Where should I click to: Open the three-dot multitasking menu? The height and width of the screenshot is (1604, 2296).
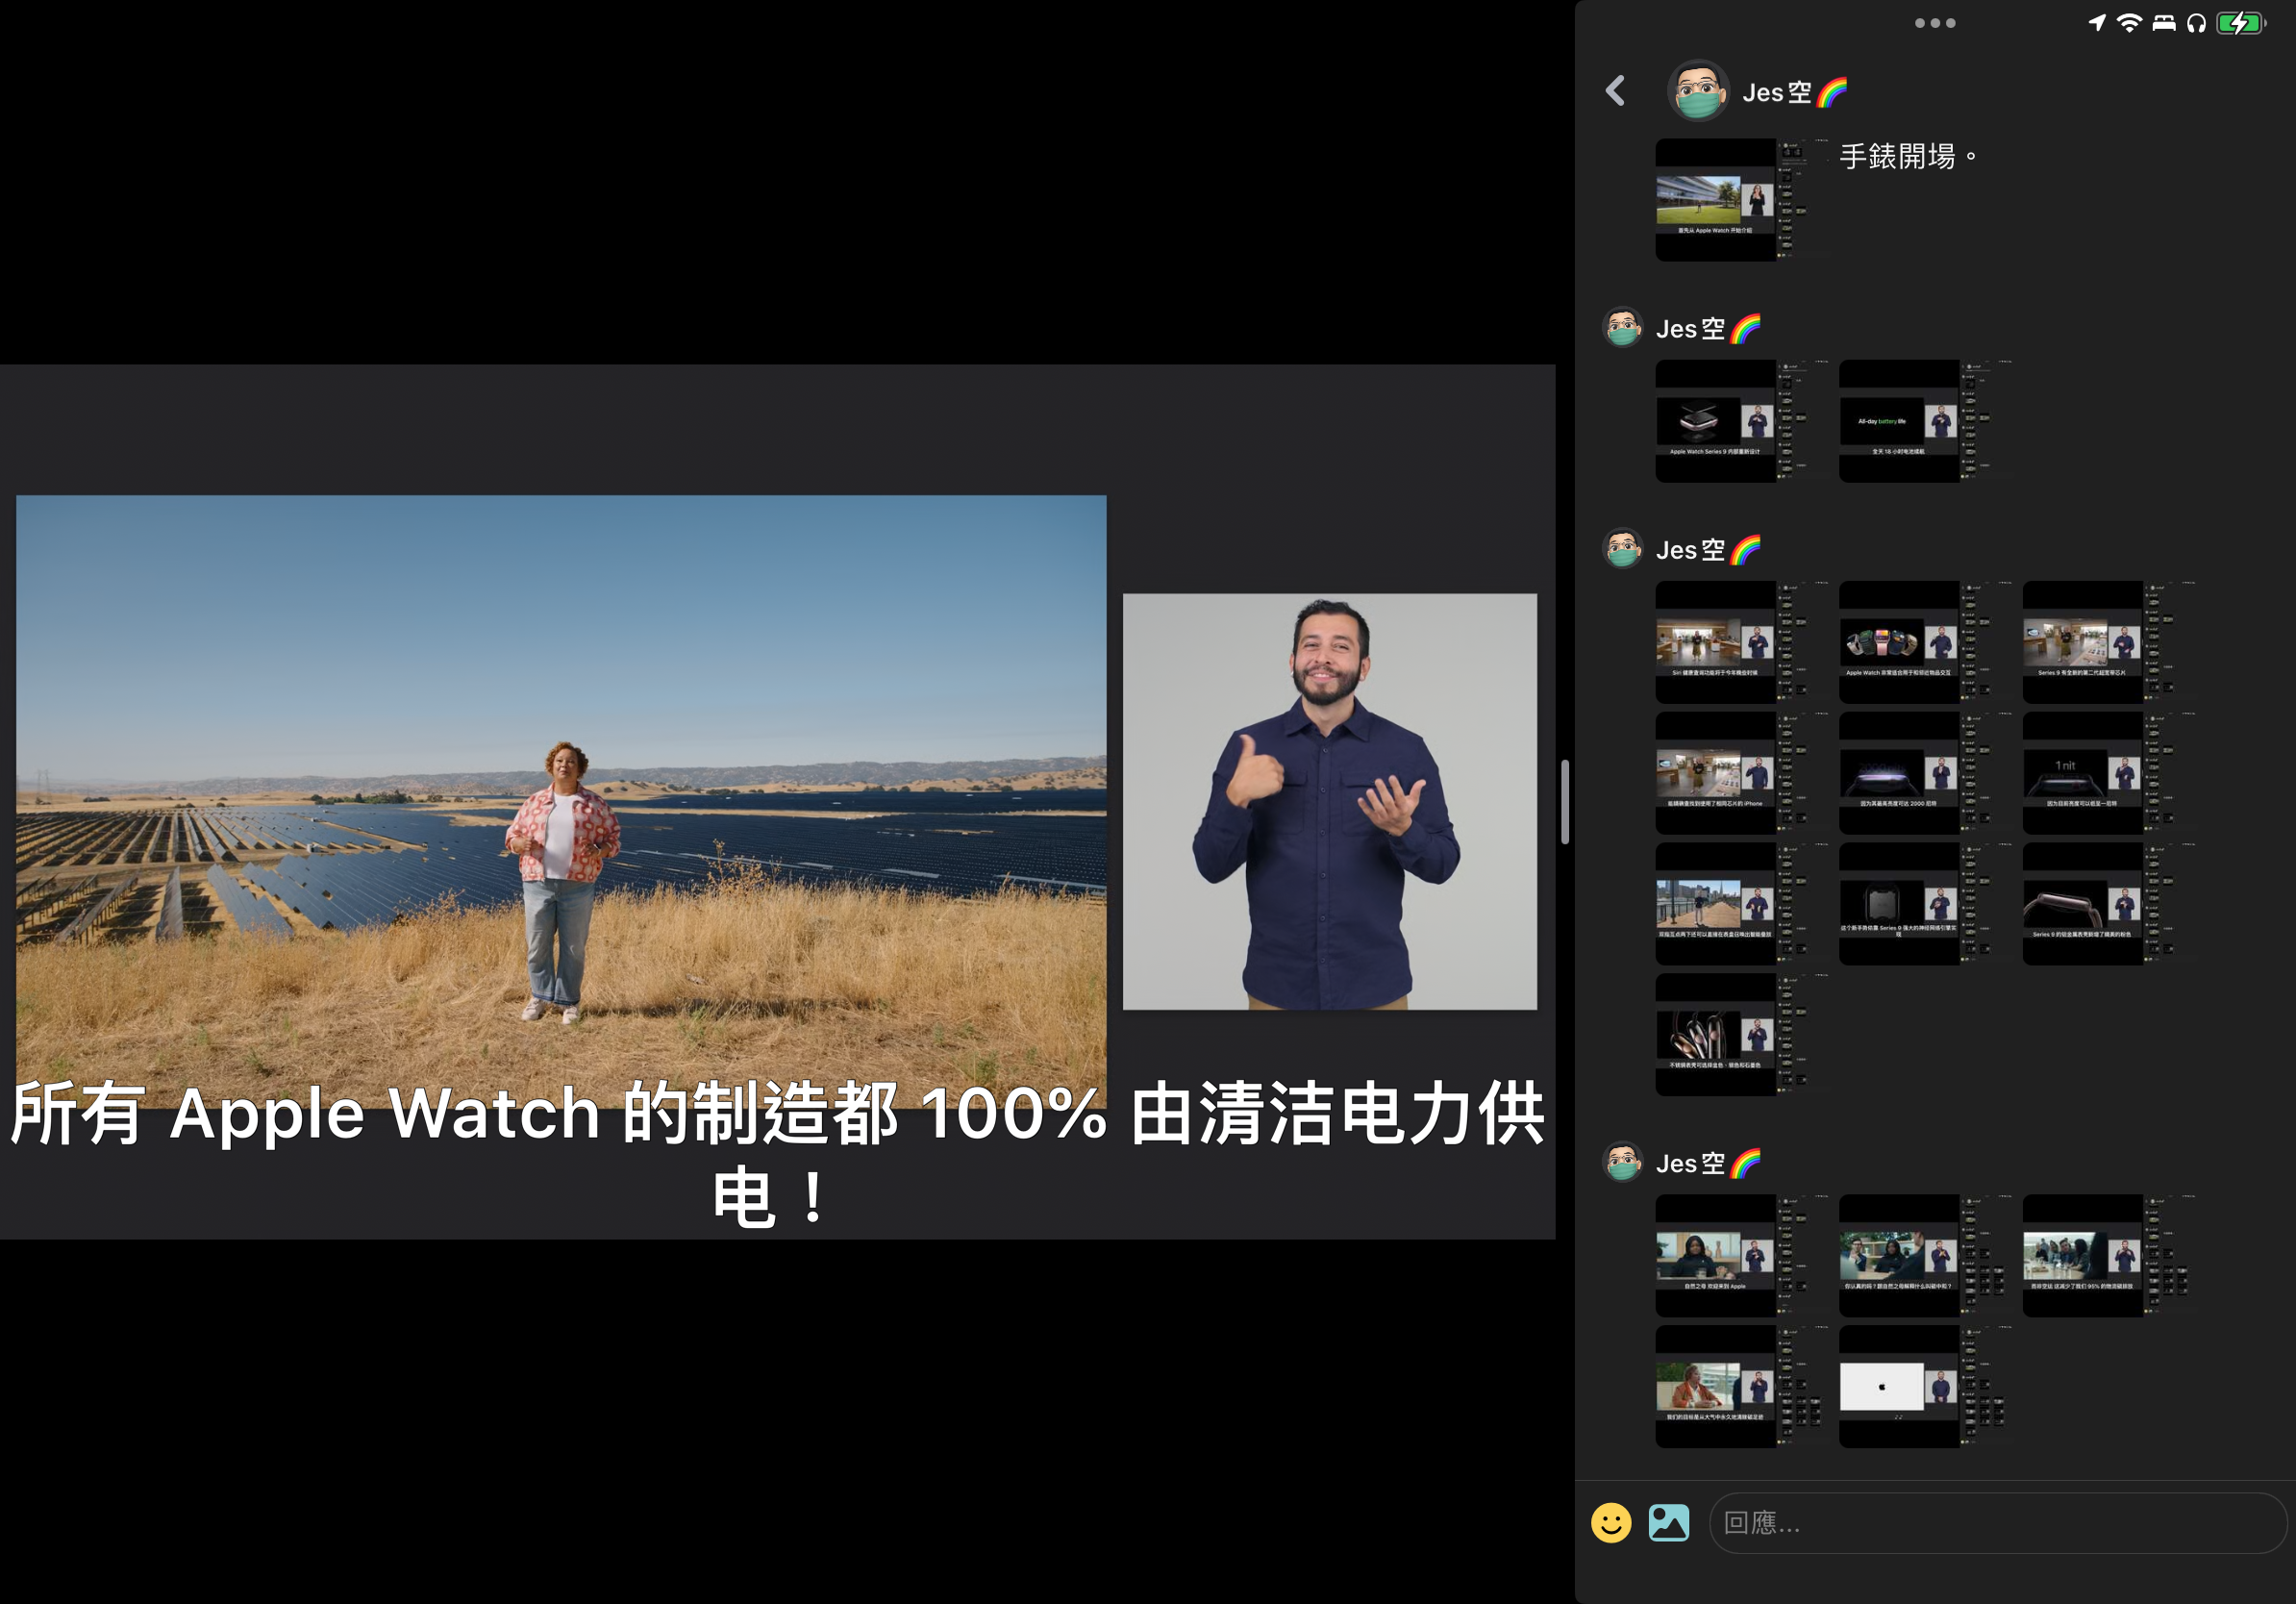coord(1934,23)
